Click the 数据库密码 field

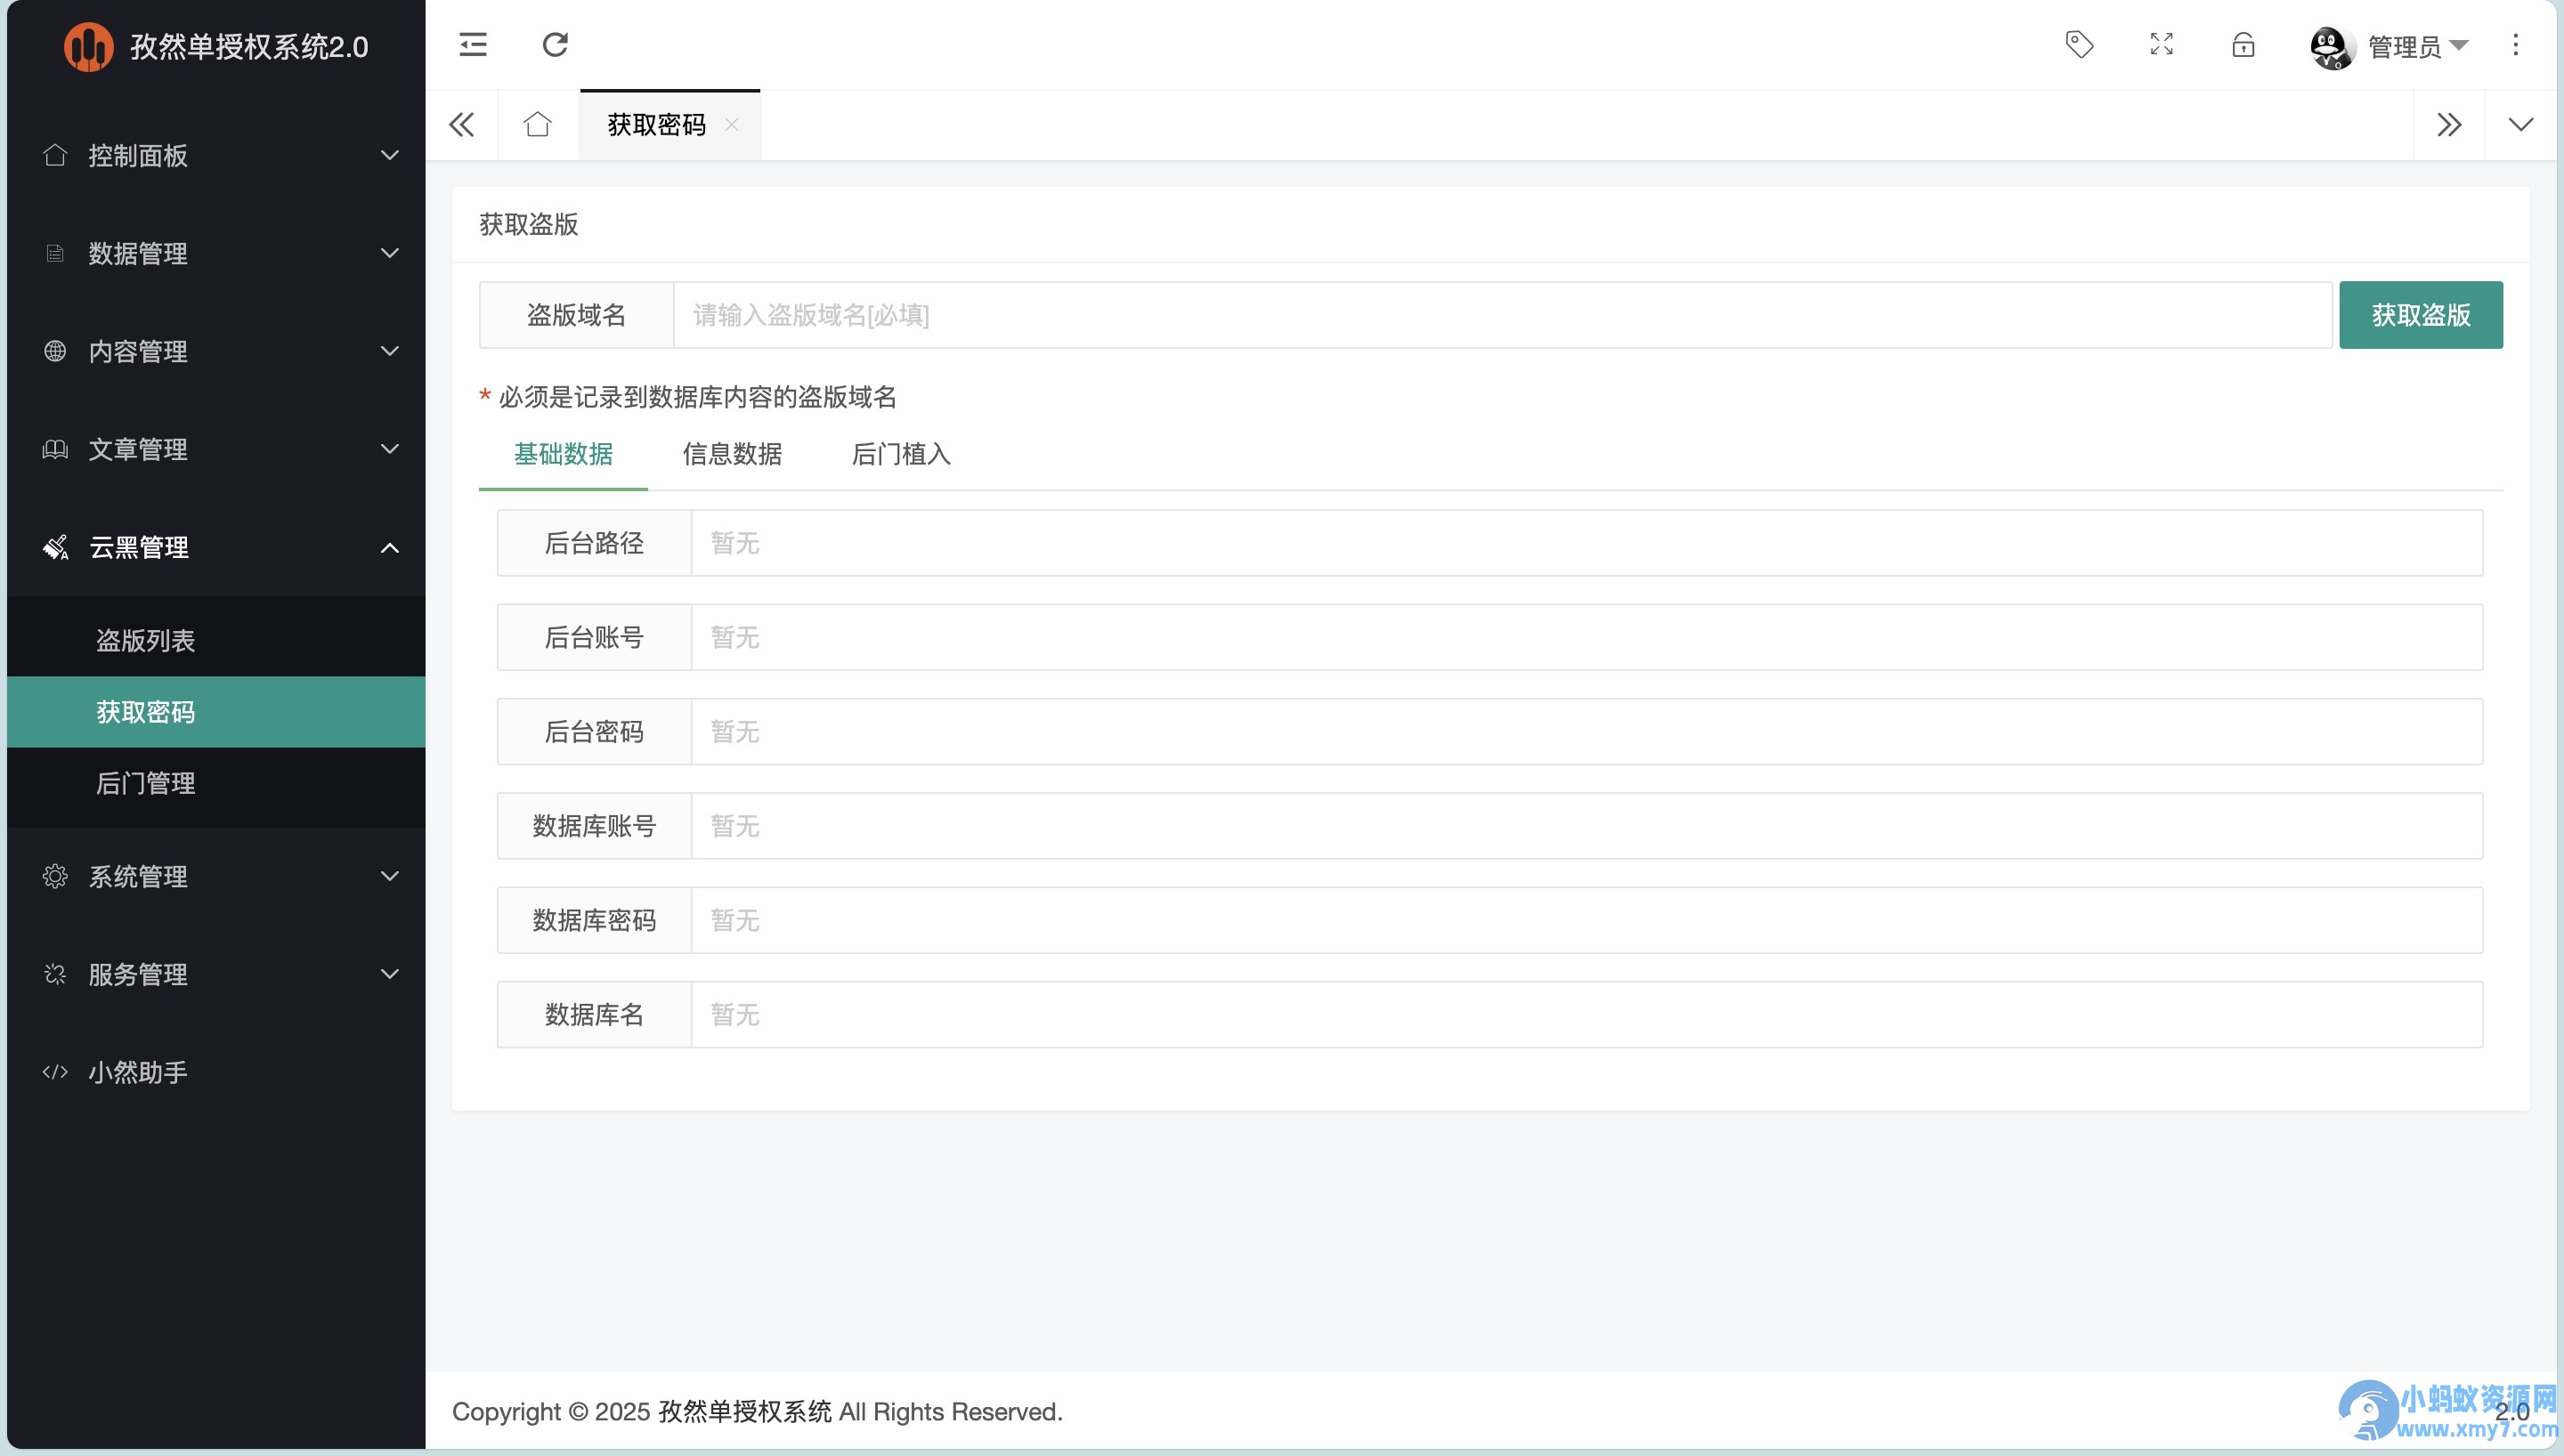[1586, 920]
